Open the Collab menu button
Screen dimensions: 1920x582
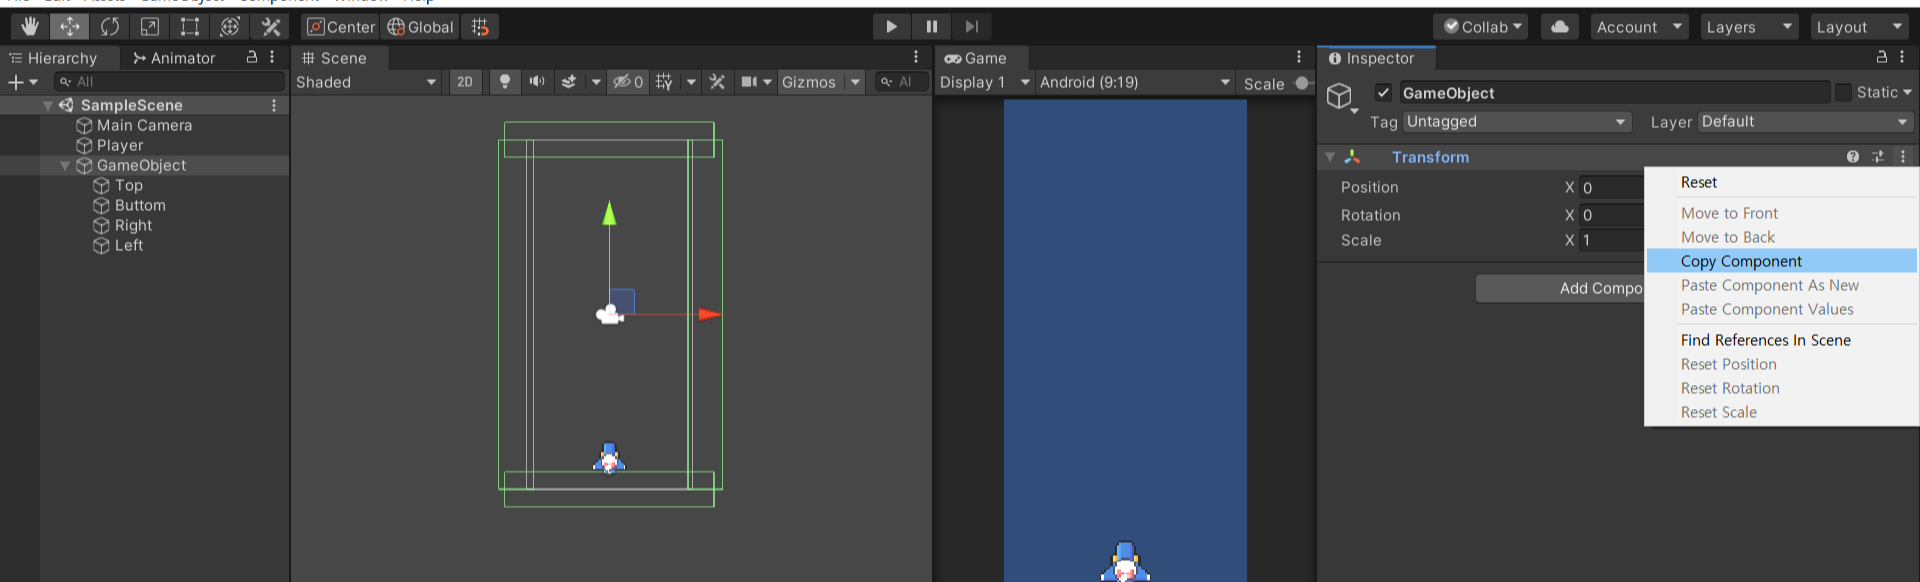tap(1480, 27)
